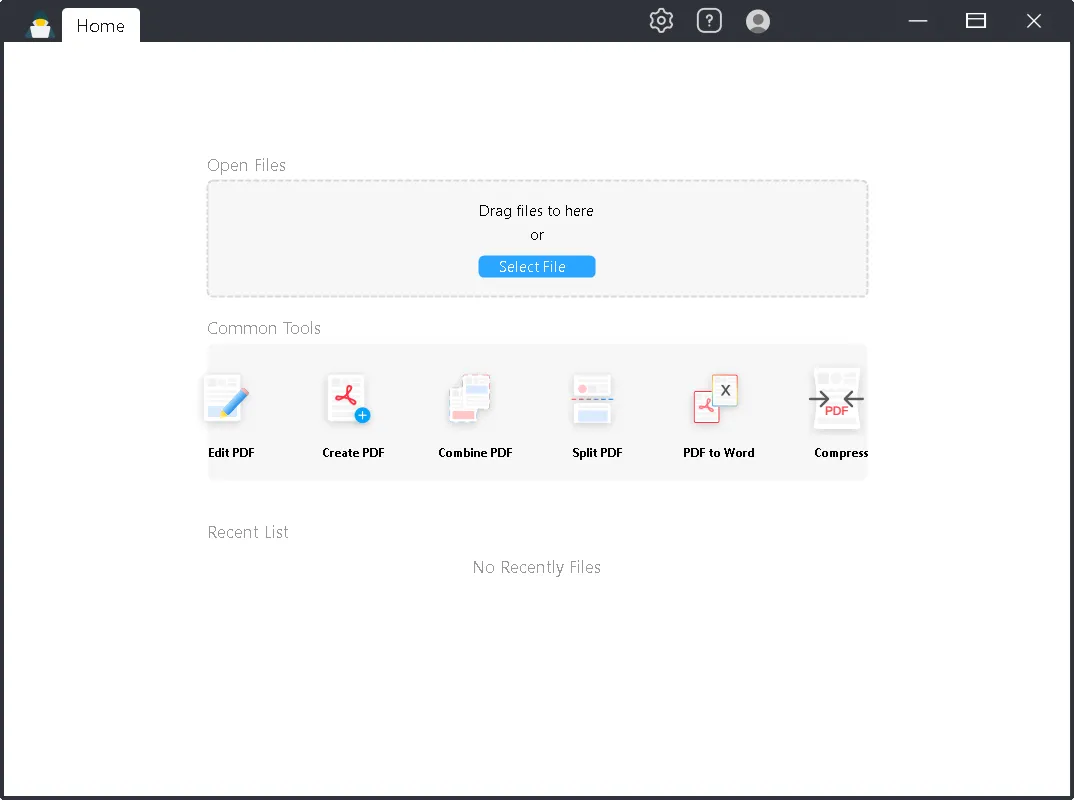The image size is (1074, 800).
Task: Start the PDF to Word converter icon
Action: point(716,400)
